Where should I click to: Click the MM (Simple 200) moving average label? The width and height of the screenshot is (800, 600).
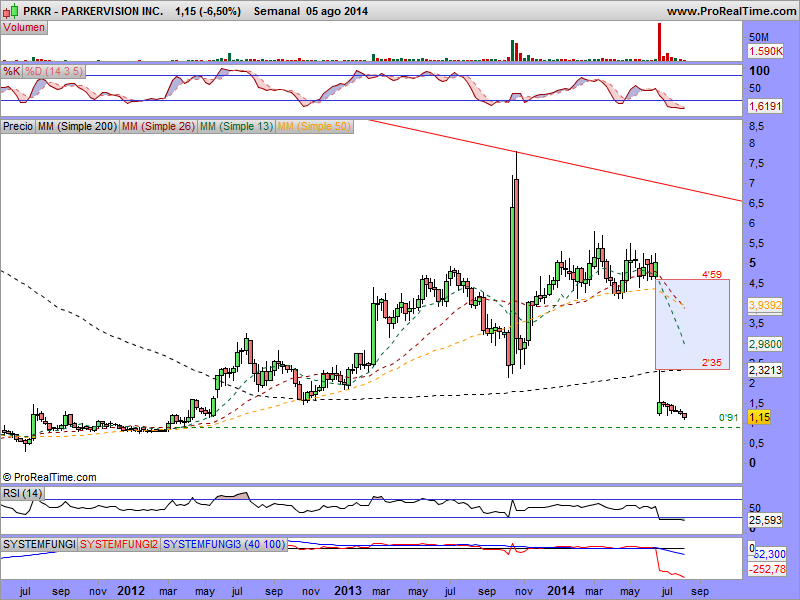tap(77, 126)
